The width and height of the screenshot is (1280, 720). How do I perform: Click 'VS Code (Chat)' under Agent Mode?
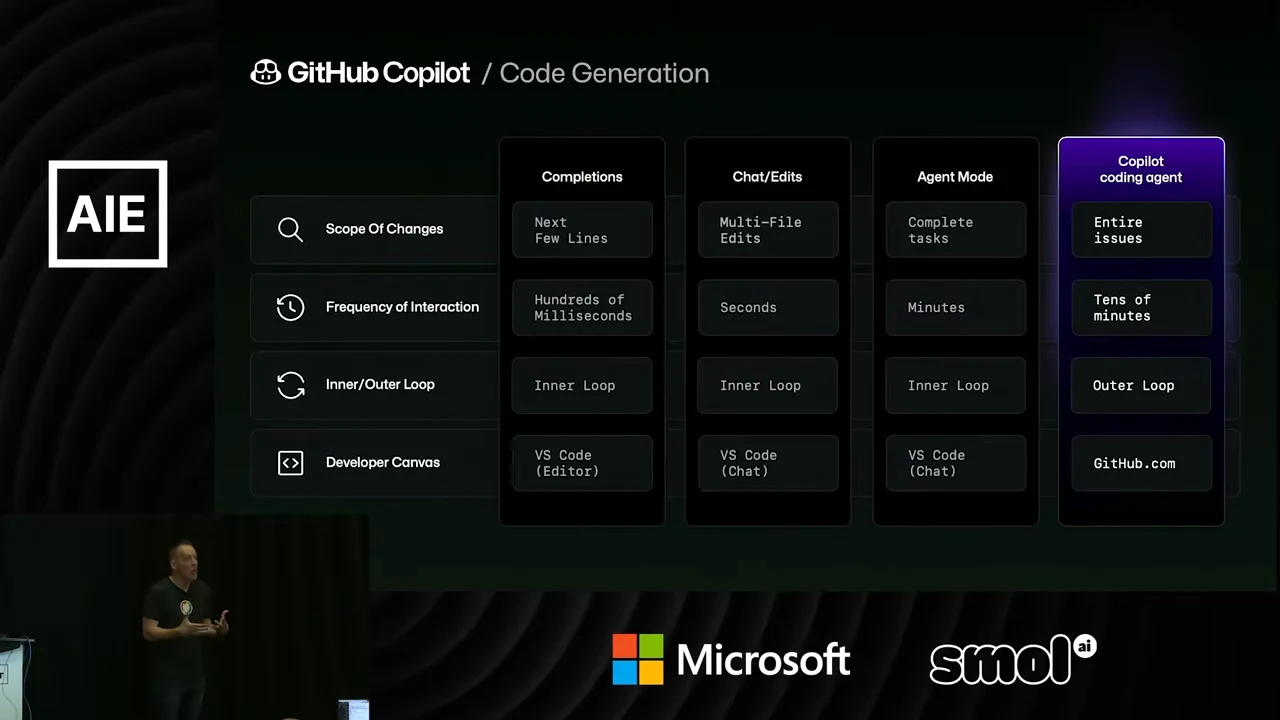[955, 463]
